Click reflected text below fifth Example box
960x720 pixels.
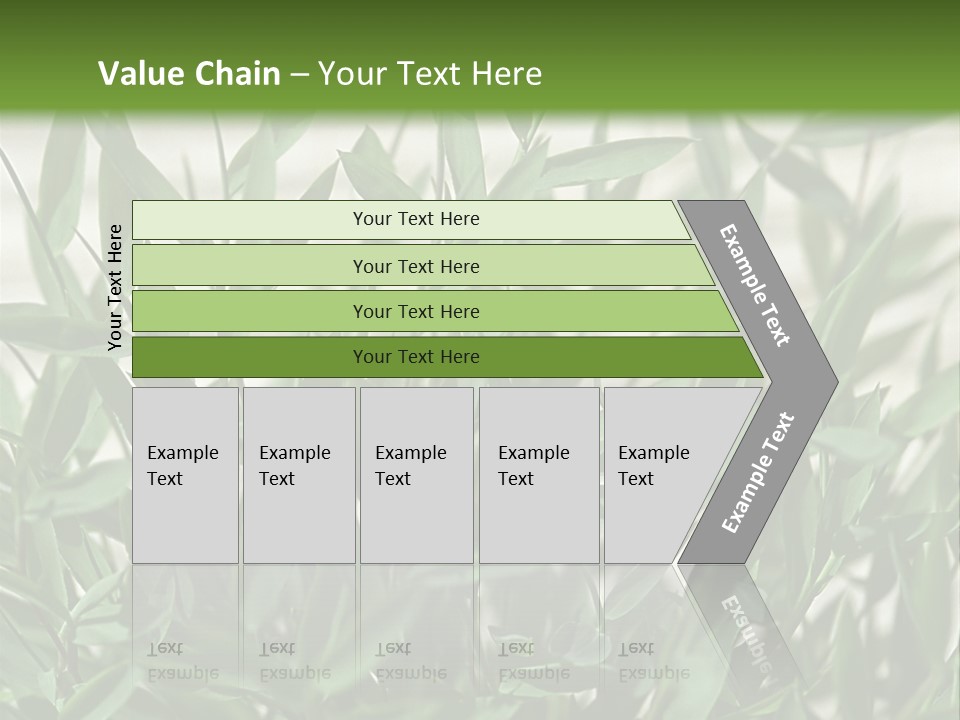coord(654,662)
